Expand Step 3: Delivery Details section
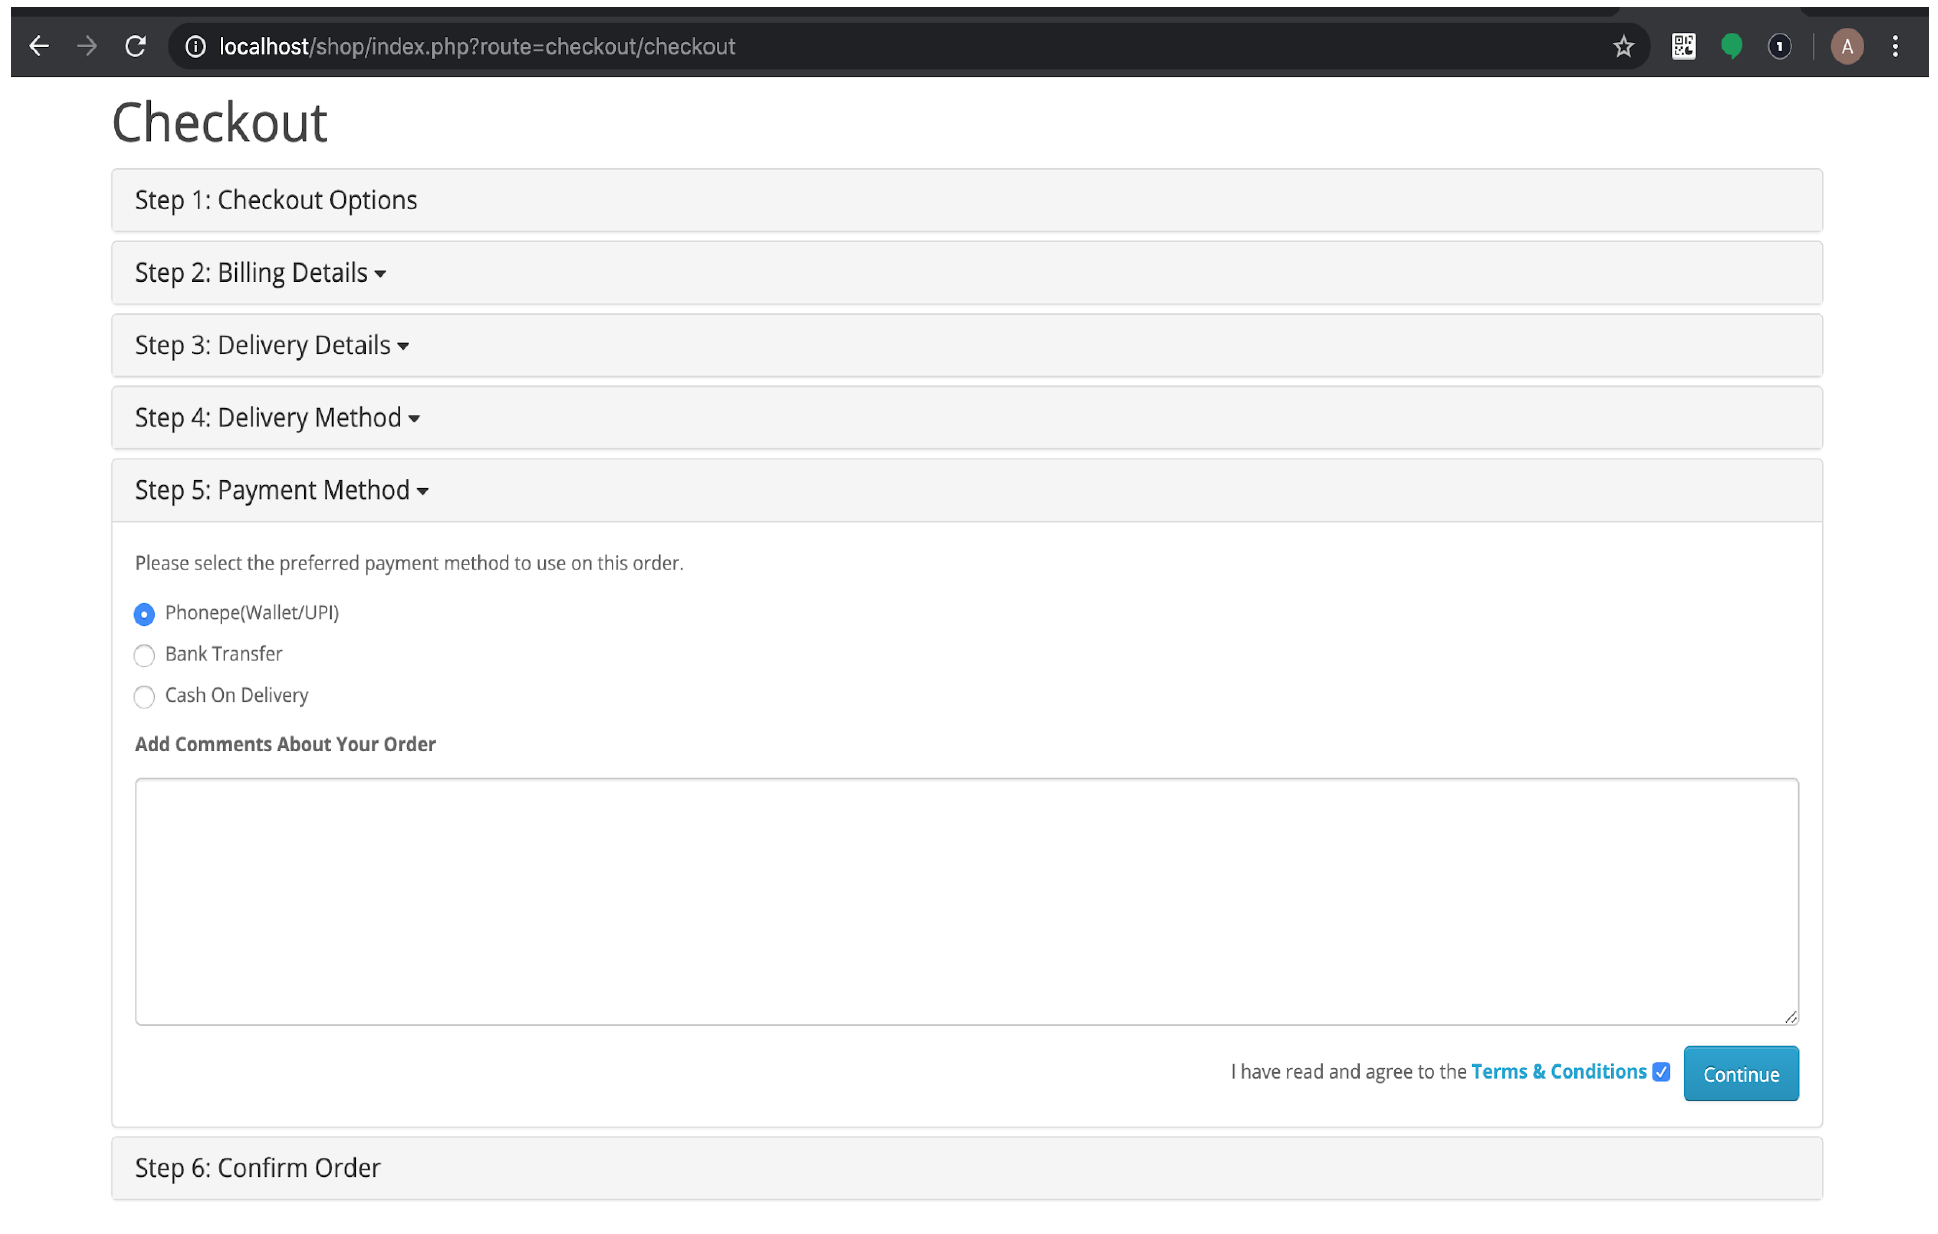This screenshot has height=1234, width=1938. point(272,346)
